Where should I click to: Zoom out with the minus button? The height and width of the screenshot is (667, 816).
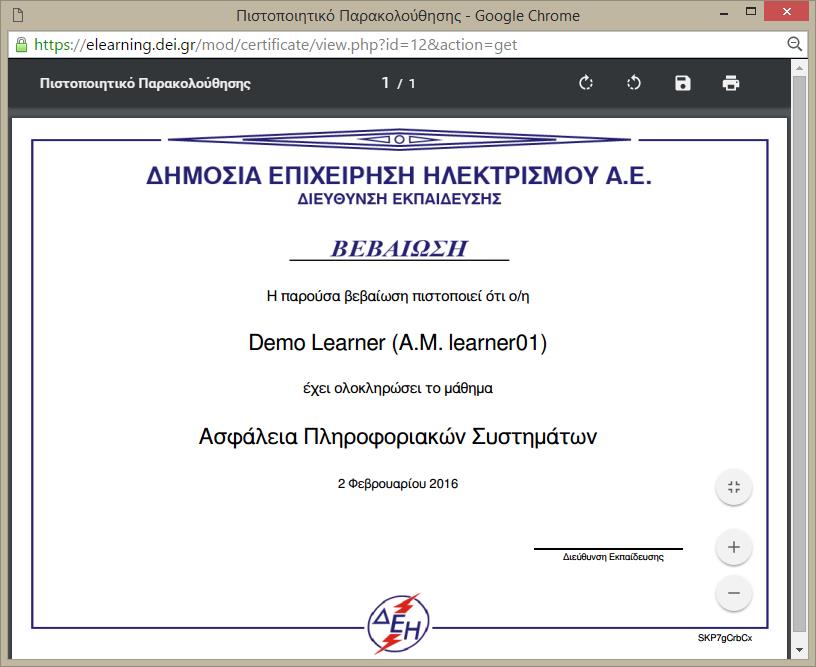pyautogui.click(x=734, y=593)
